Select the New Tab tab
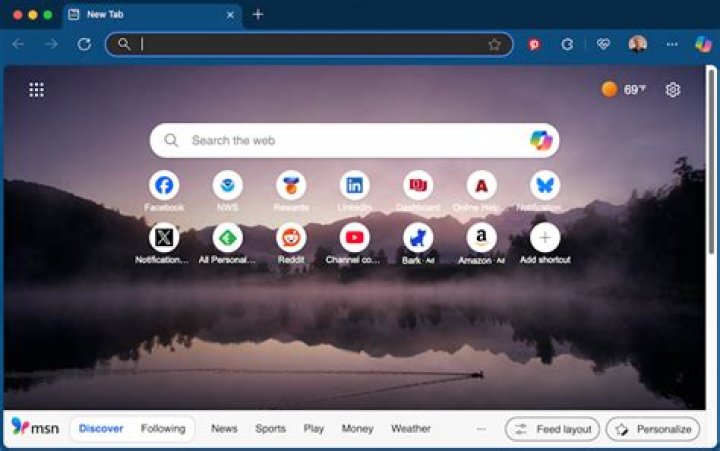This screenshot has height=451, width=720. pyautogui.click(x=152, y=15)
